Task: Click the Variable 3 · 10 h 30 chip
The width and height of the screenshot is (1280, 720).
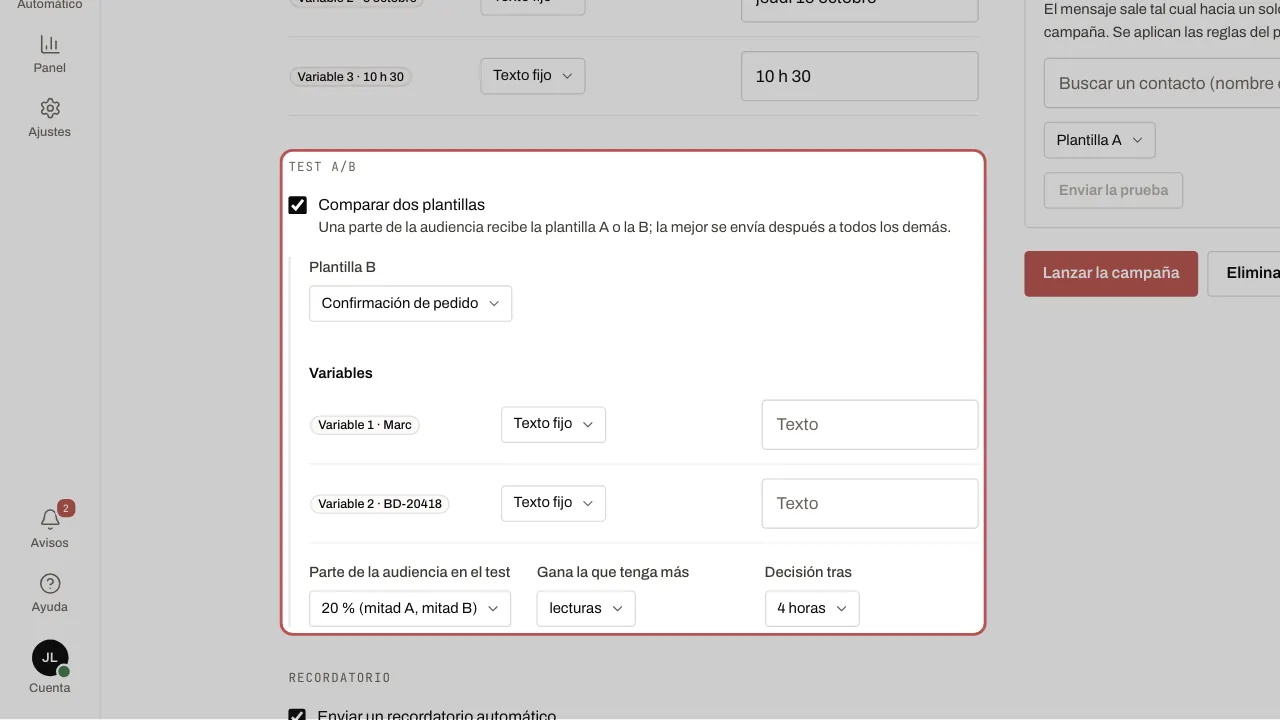Action: click(351, 77)
